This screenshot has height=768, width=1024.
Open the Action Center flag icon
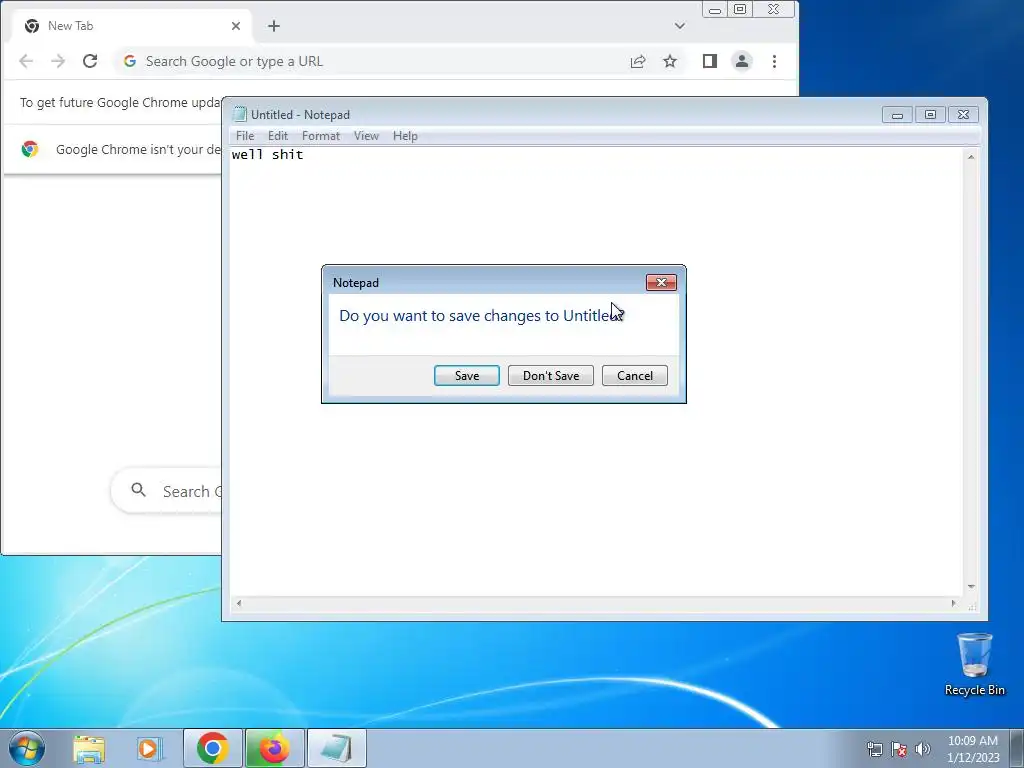pyautogui.click(x=899, y=749)
